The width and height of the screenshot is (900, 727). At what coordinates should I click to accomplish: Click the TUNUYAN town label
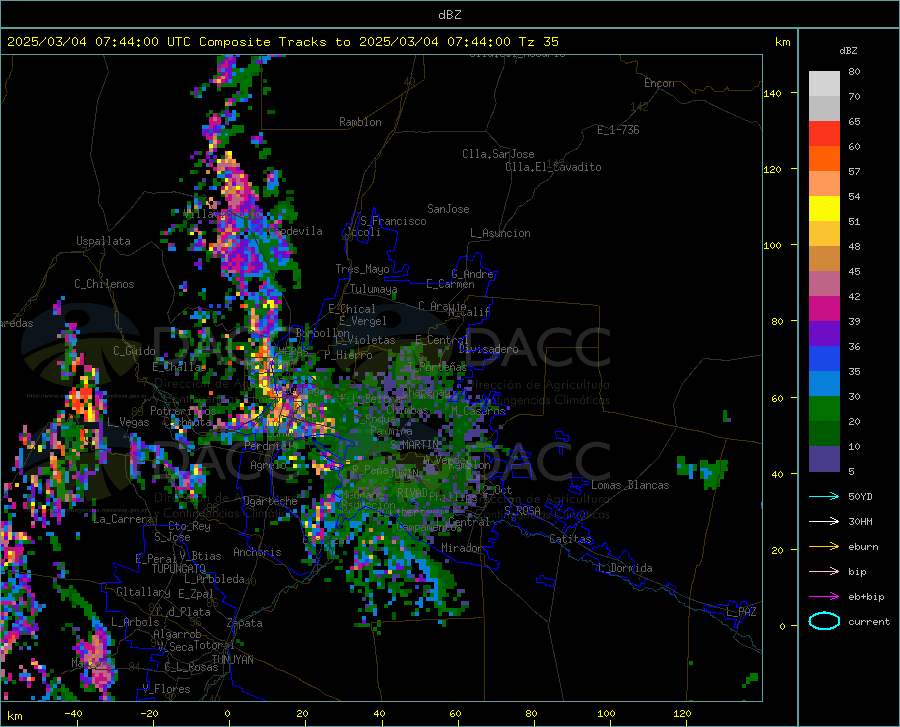tap(232, 660)
